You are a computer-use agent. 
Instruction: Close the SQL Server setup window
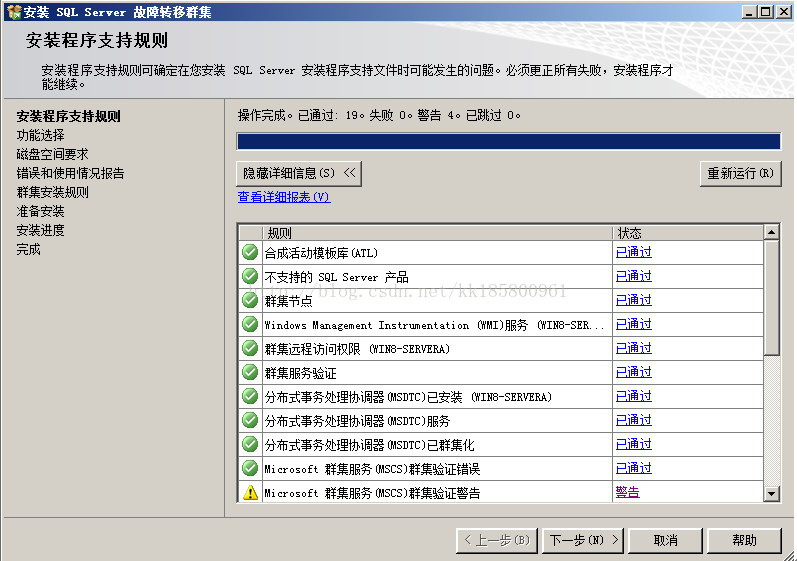[784, 12]
